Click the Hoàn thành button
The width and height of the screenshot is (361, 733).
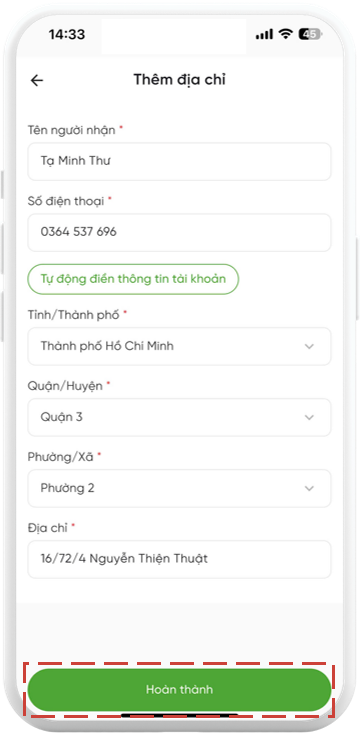180,690
